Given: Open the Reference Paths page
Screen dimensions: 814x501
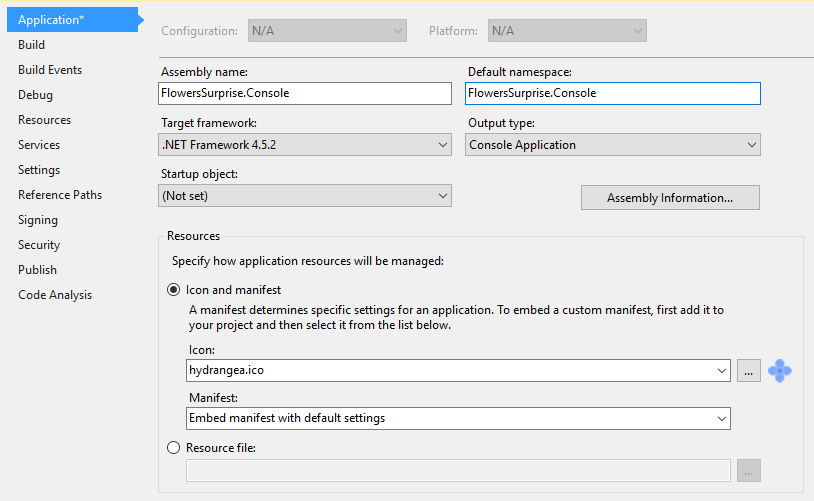Looking at the screenshot, I should 60,195.
